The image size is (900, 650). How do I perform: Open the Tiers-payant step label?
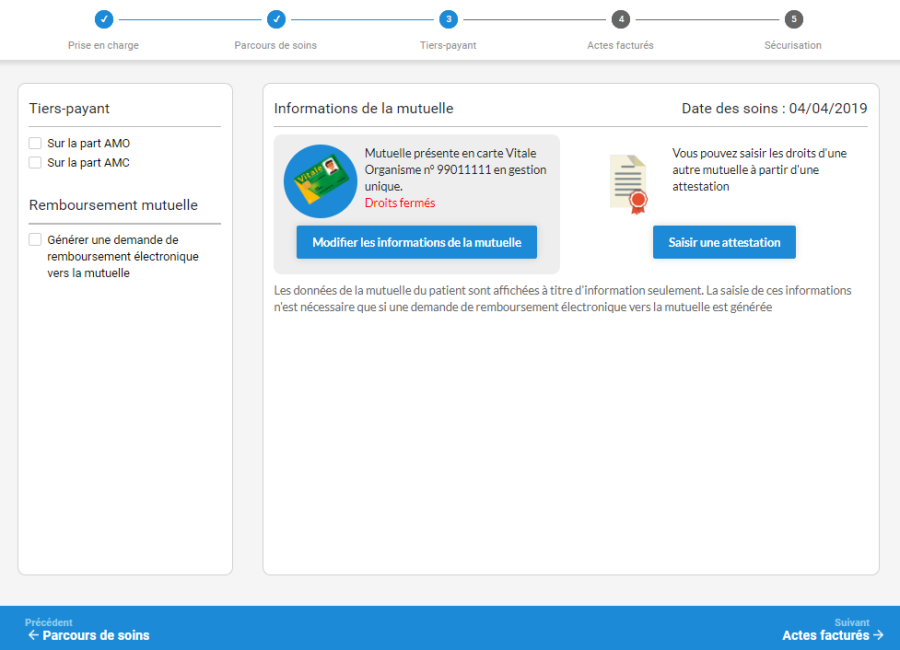(448, 46)
